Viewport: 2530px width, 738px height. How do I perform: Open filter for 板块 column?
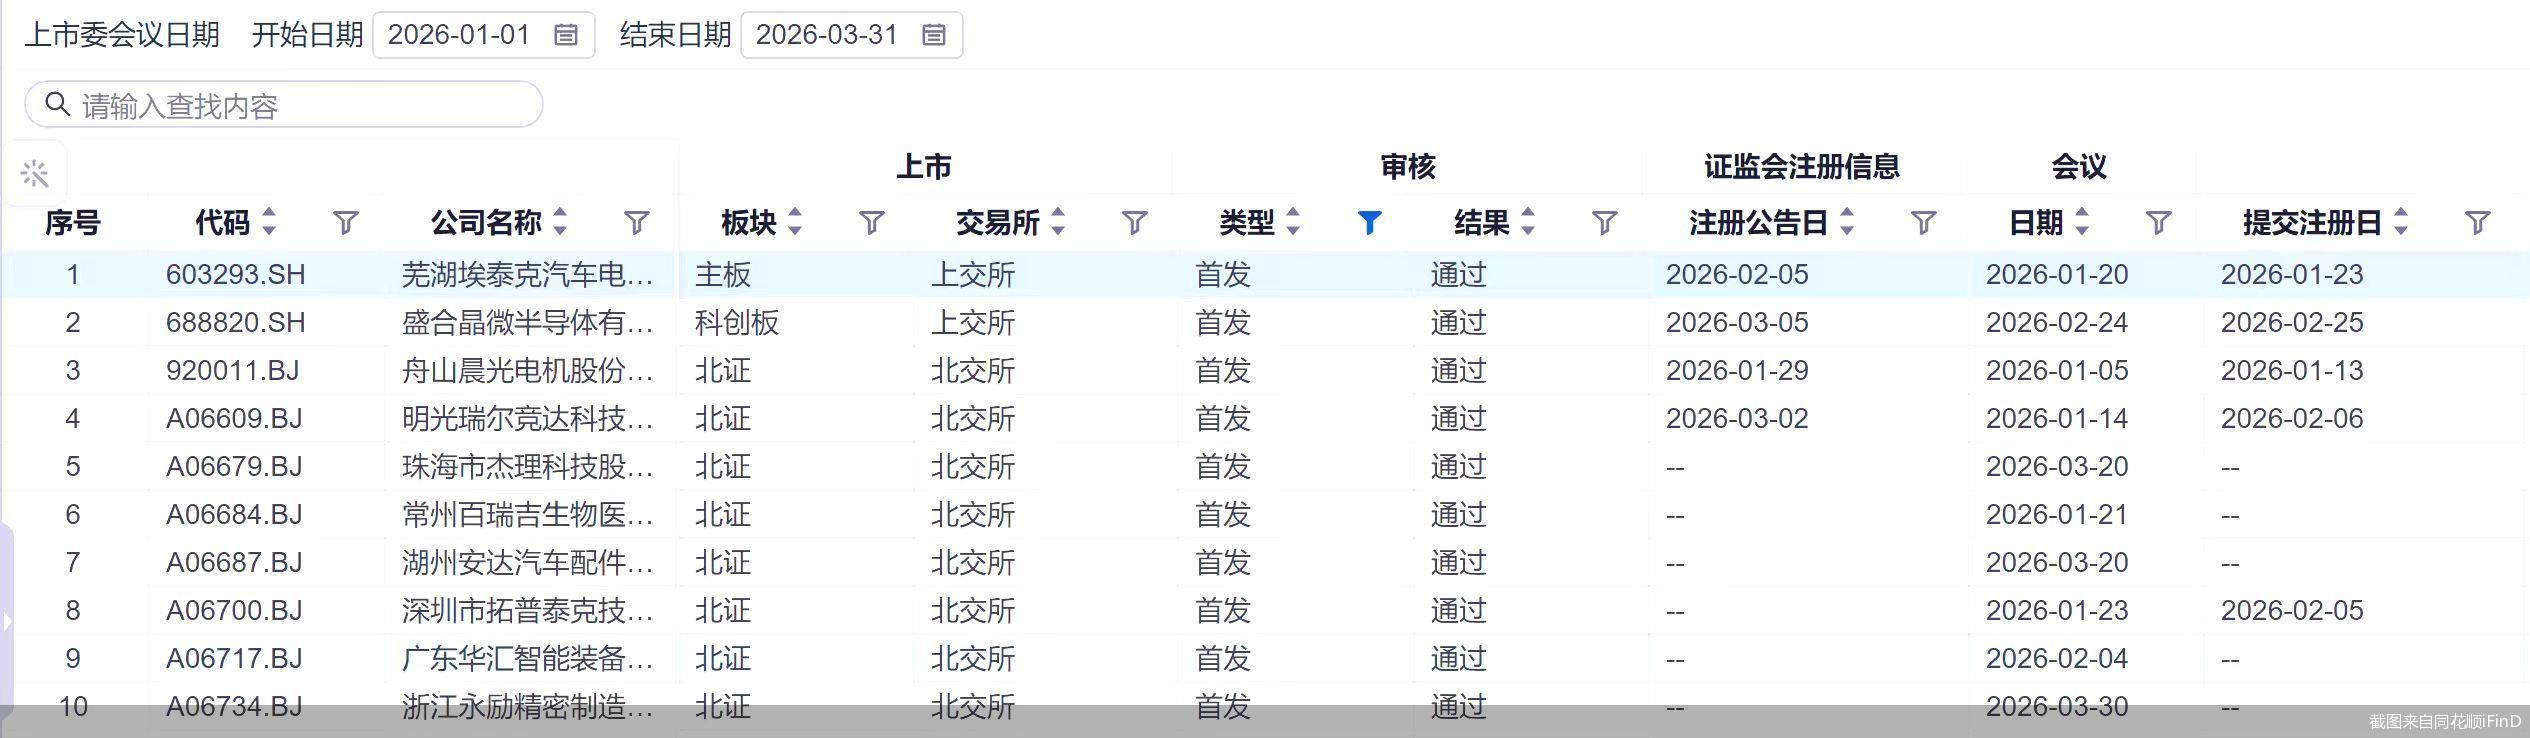[871, 222]
